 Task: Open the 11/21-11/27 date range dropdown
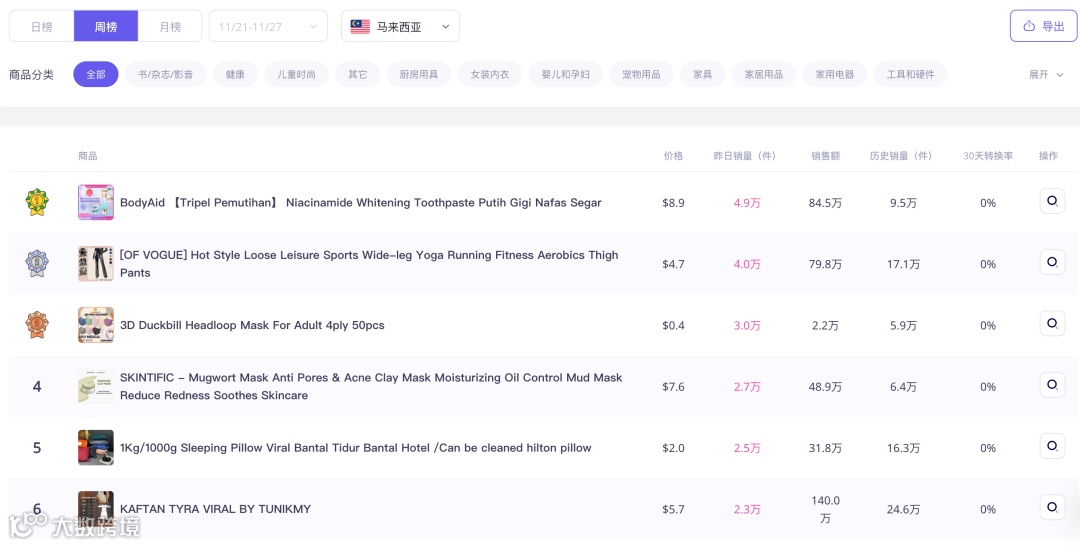(x=268, y=26)
